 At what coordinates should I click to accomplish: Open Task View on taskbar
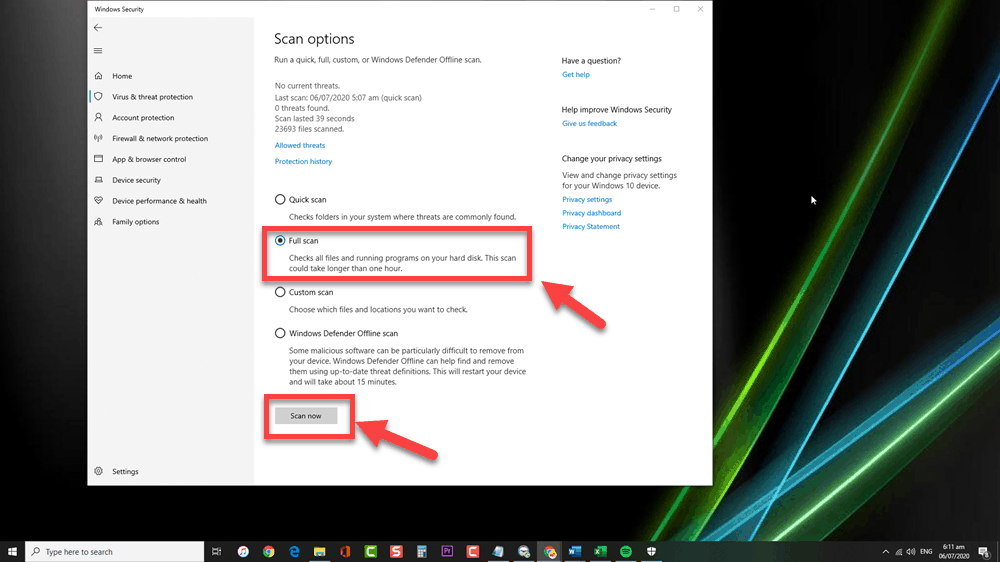[217, 551]
